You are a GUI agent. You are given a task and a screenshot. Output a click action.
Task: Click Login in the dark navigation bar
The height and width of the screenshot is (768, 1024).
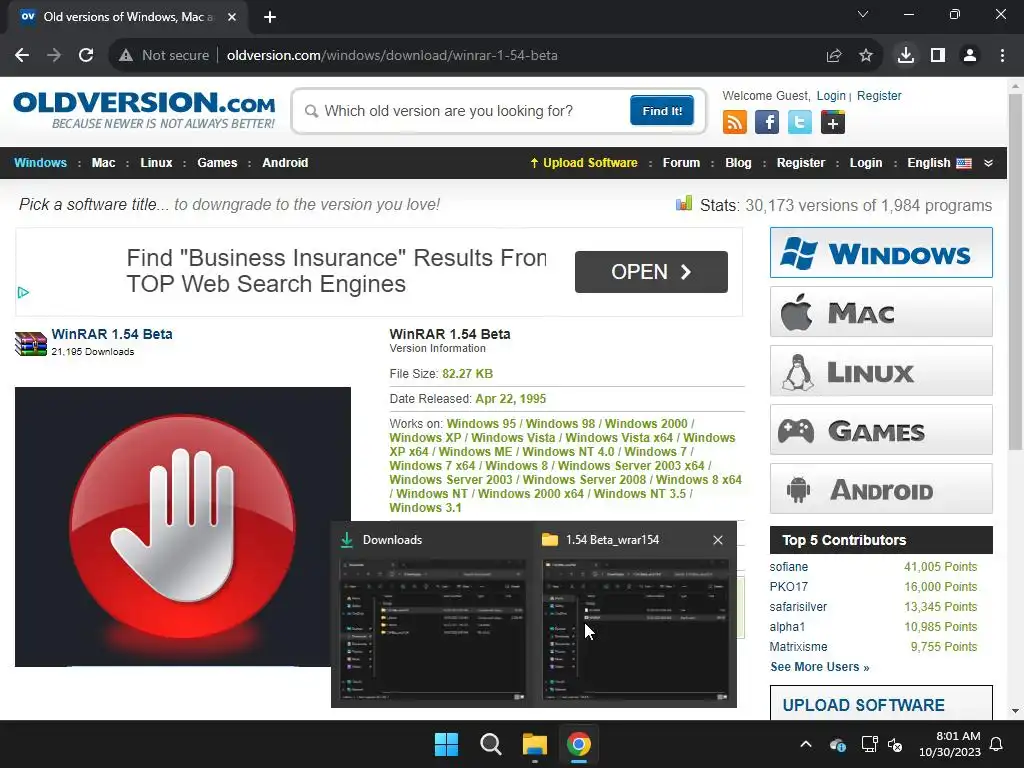[x=865, y=163]
